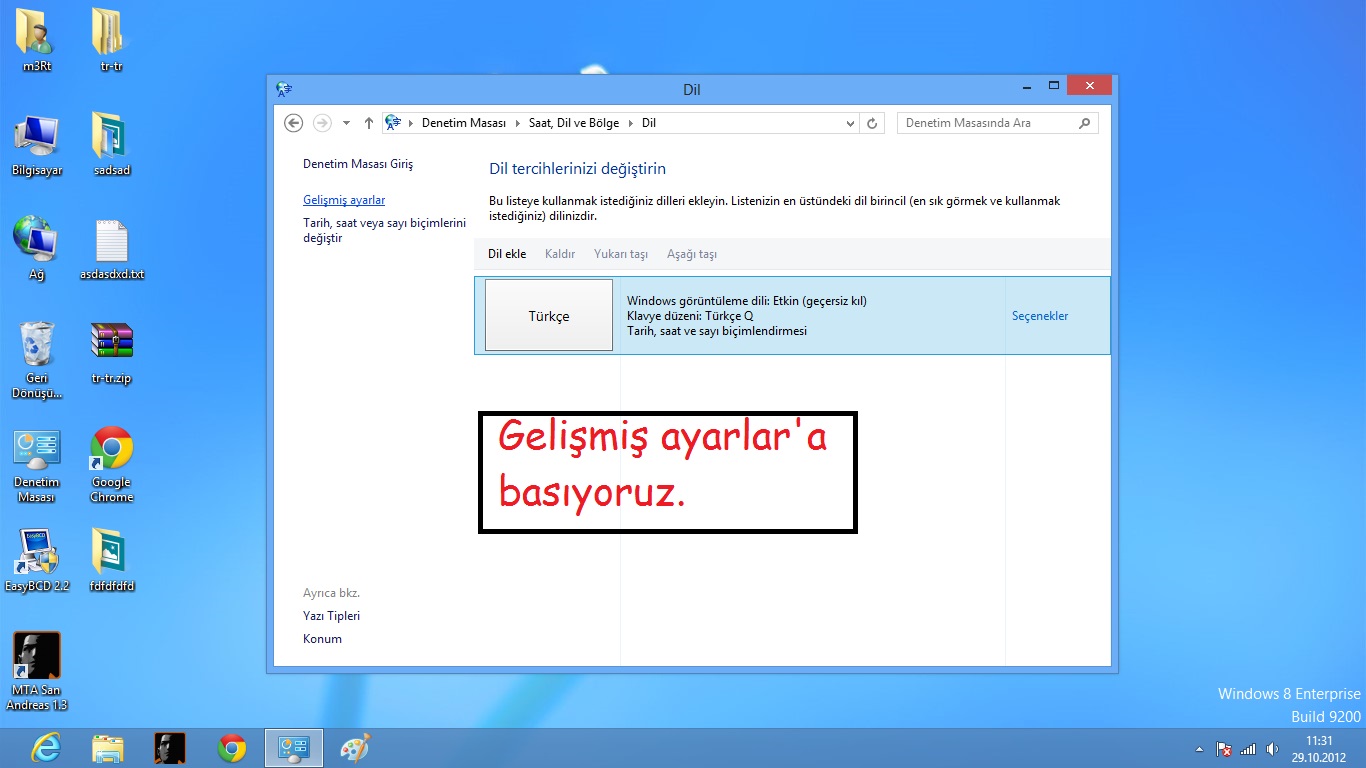Expand chevron after Saat, Dil ve Bölge
Image resolution: width=1366 pixels, height=768 pixels.
pyautogui.click(x=631, y=123)
